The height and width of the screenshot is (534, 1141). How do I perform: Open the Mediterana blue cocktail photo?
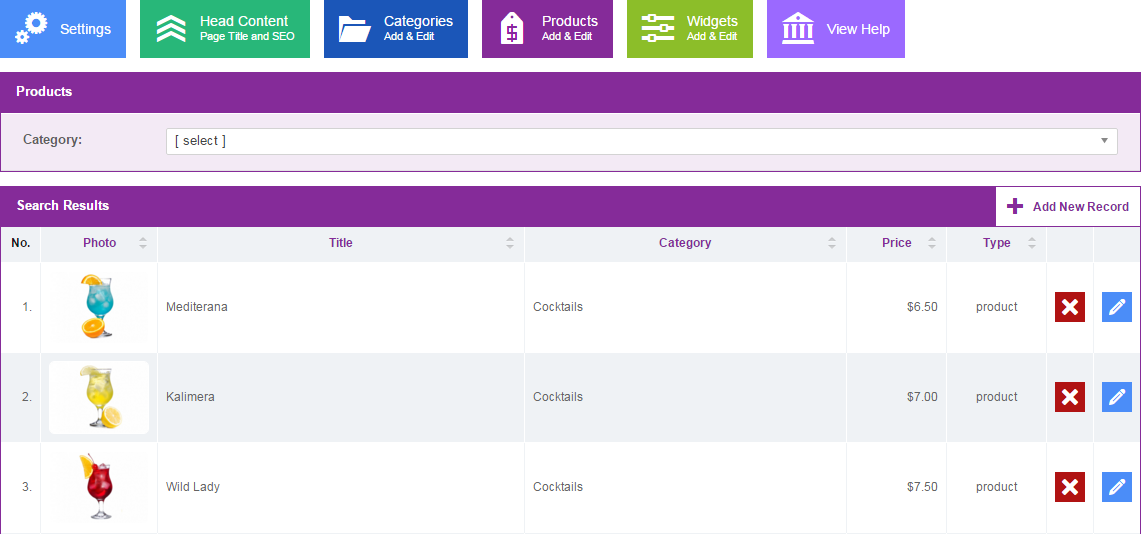coord(99,307)
